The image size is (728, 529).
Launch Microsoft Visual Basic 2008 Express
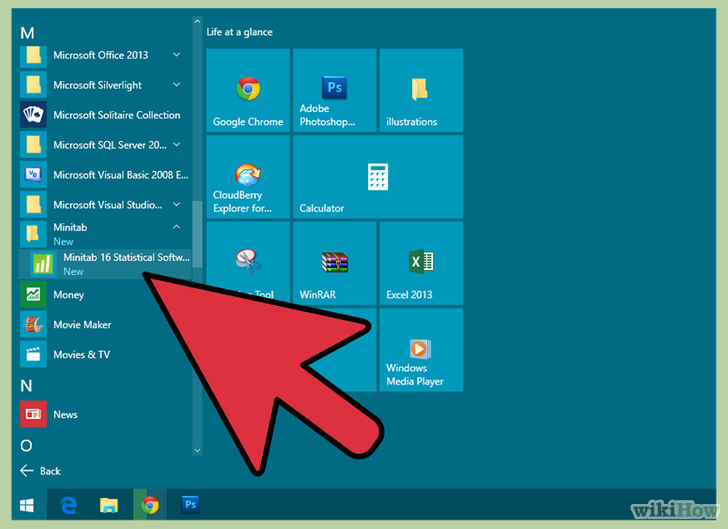tap(105, 175)
